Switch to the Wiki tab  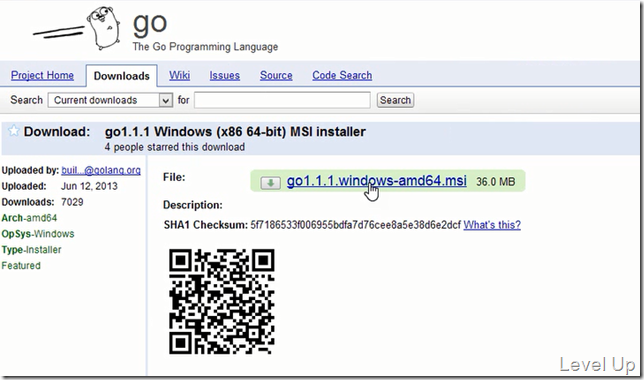coord(179,75)
